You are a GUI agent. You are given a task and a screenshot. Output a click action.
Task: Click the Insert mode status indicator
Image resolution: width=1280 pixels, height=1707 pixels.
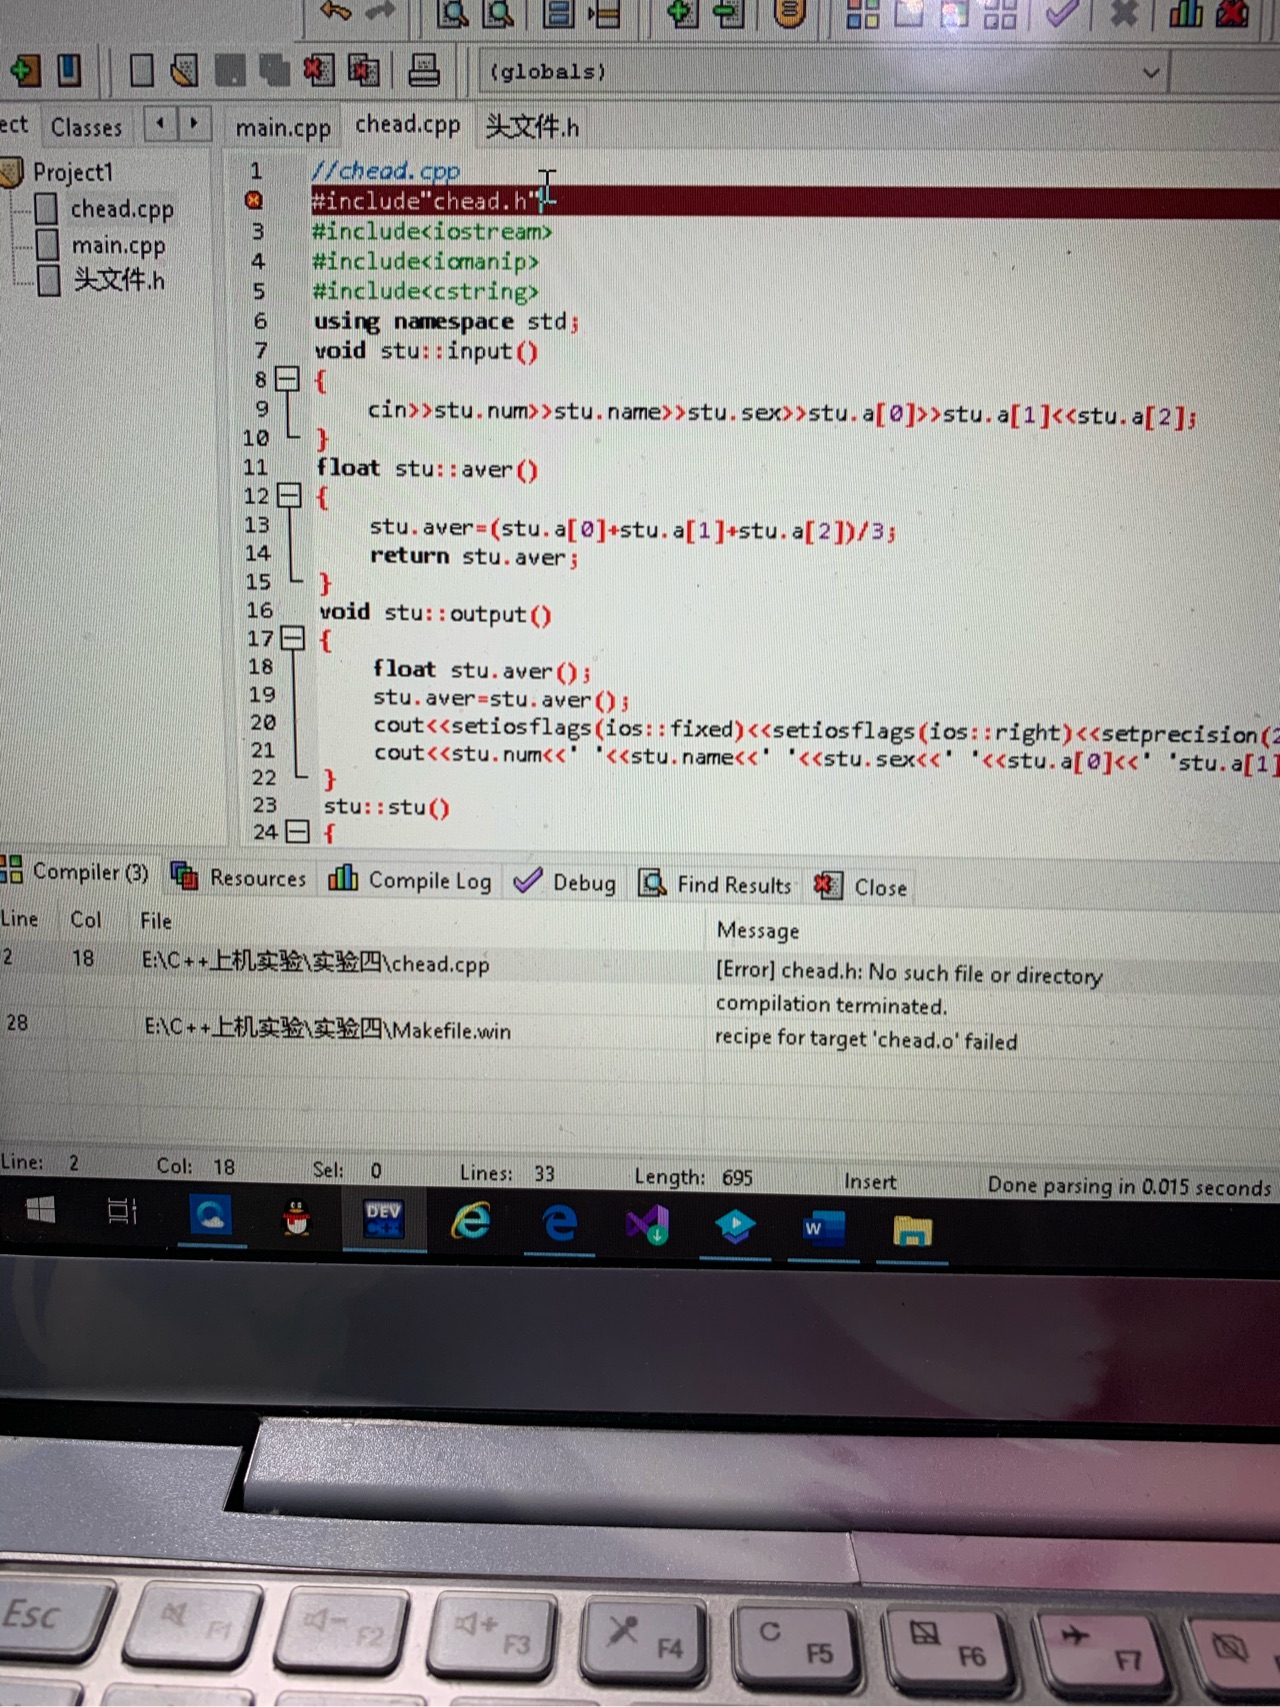[x=869, y=1181]
